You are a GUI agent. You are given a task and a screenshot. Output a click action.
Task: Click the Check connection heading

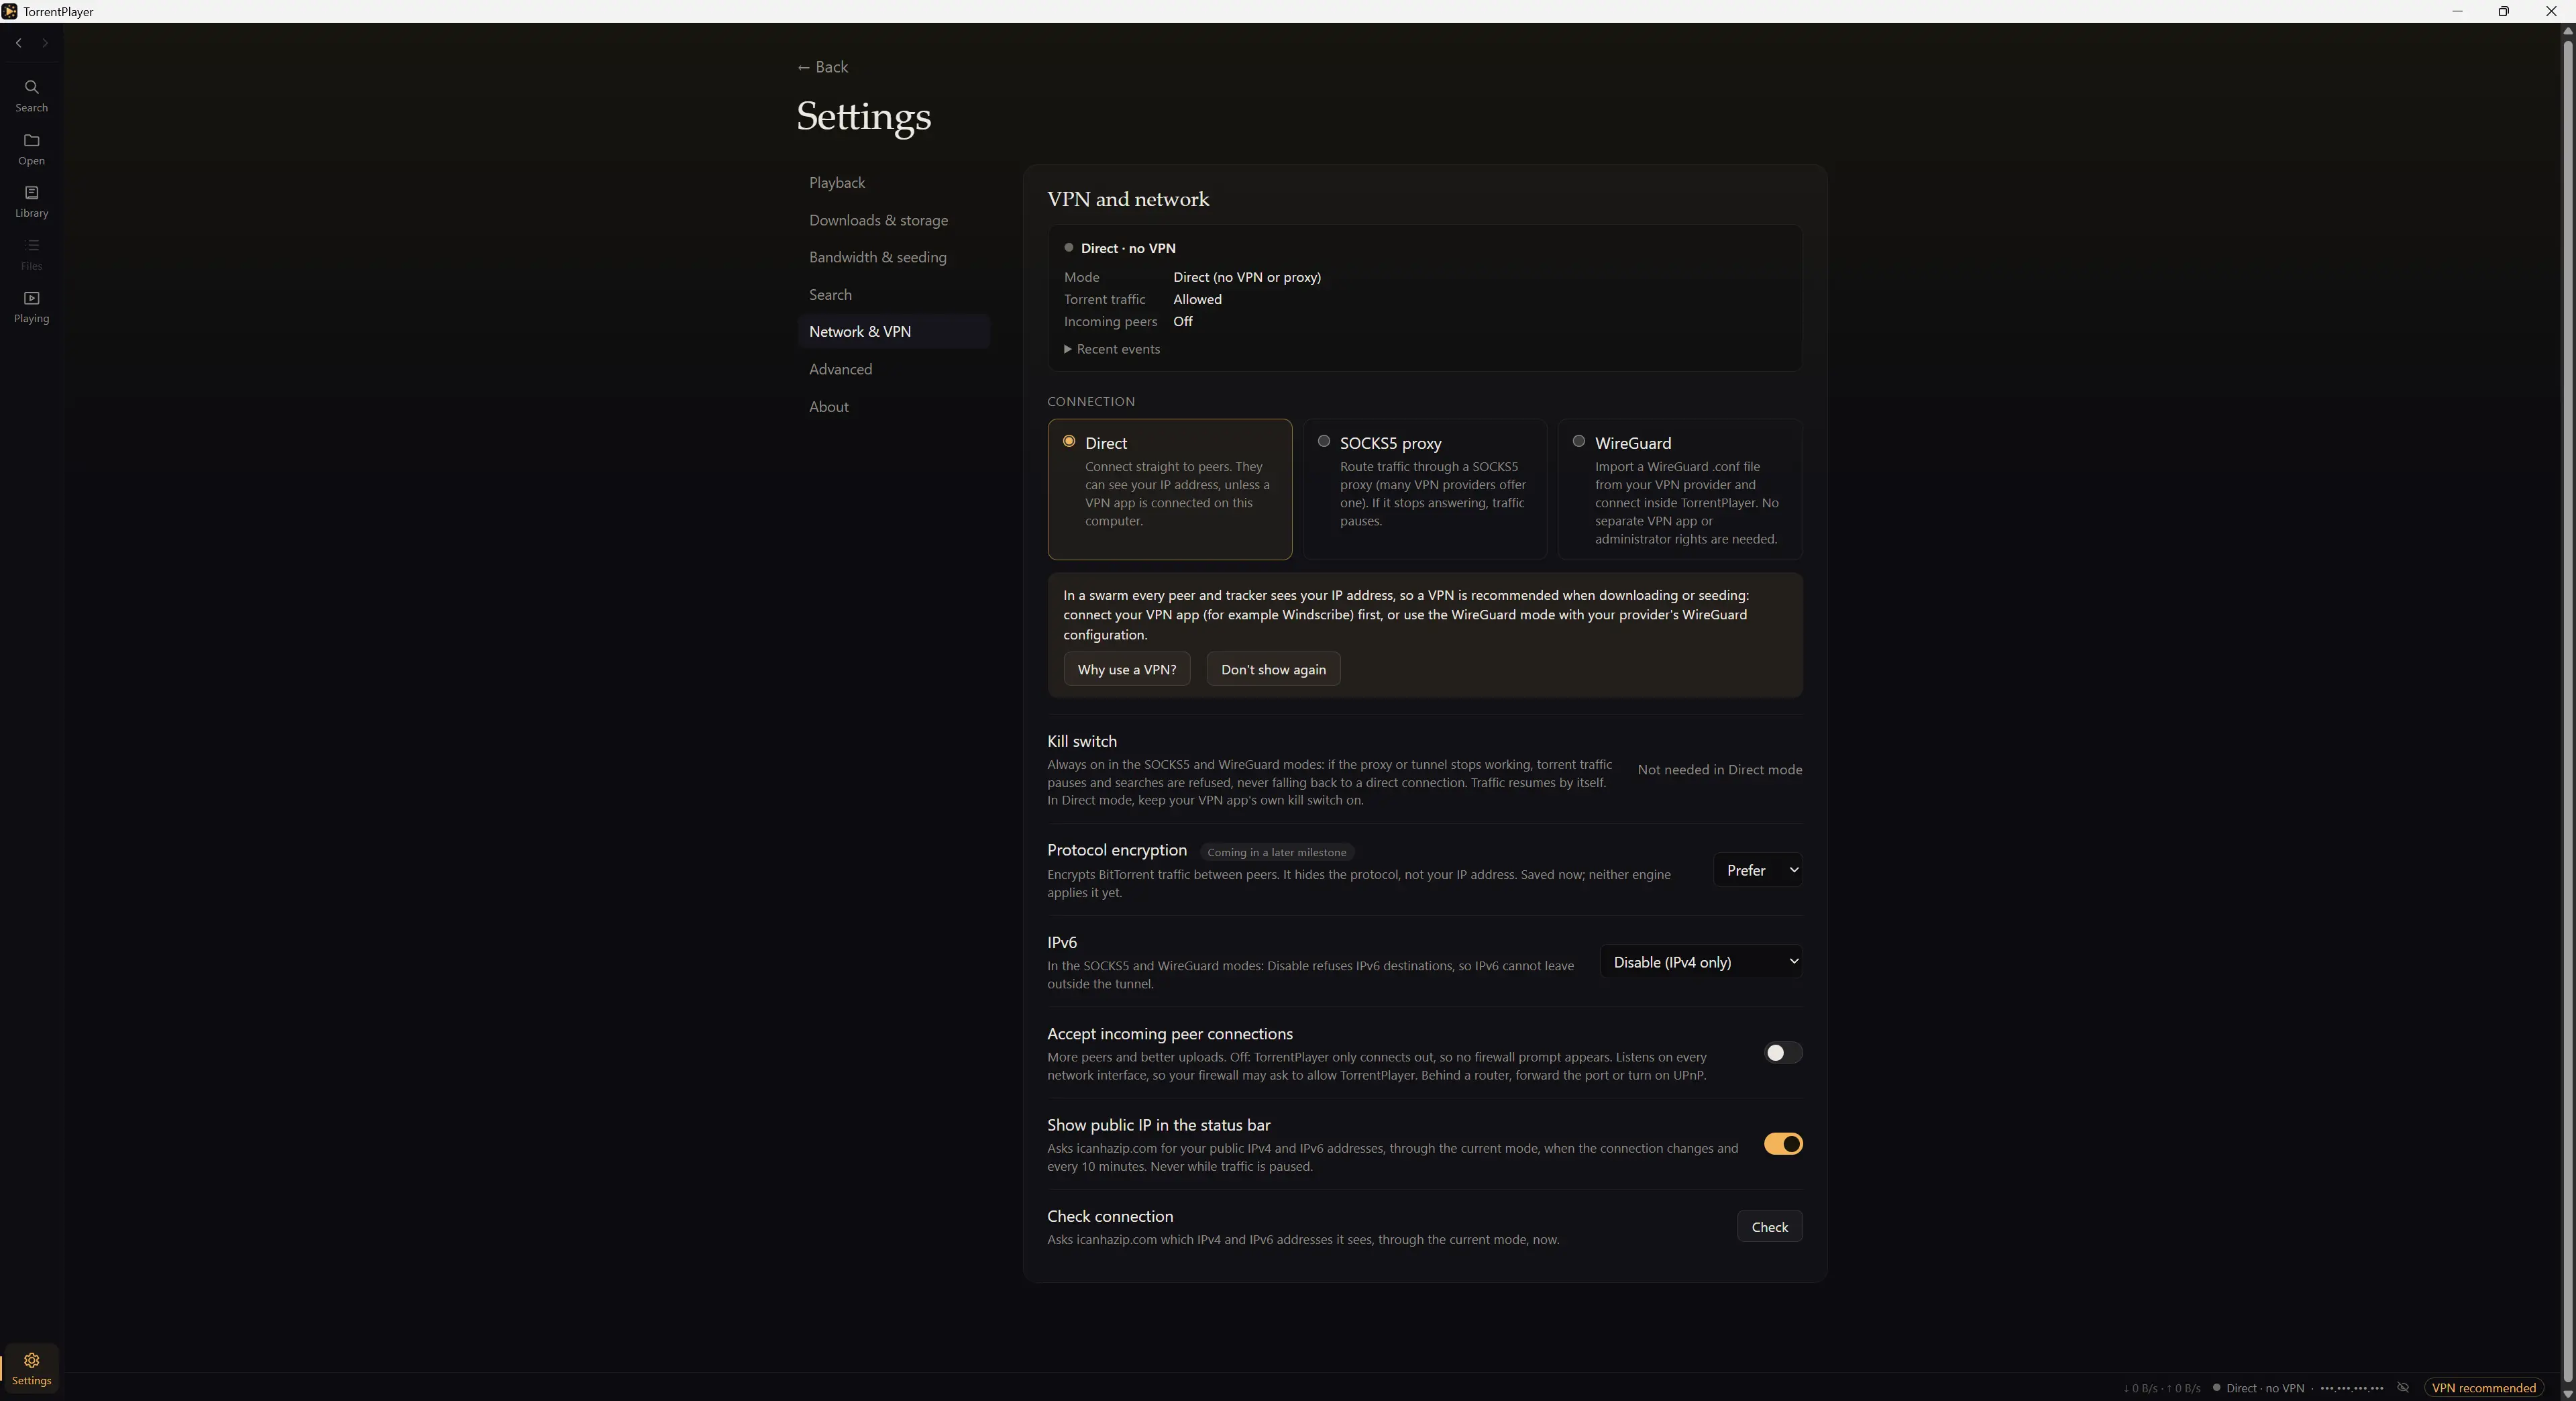coord(1109,1216)
